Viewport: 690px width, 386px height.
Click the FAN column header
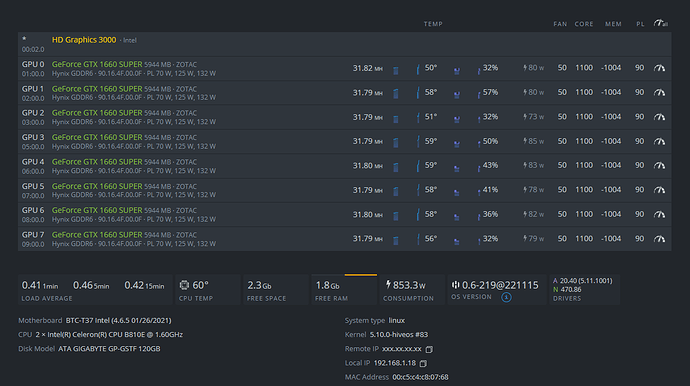(x=560, y=24)
